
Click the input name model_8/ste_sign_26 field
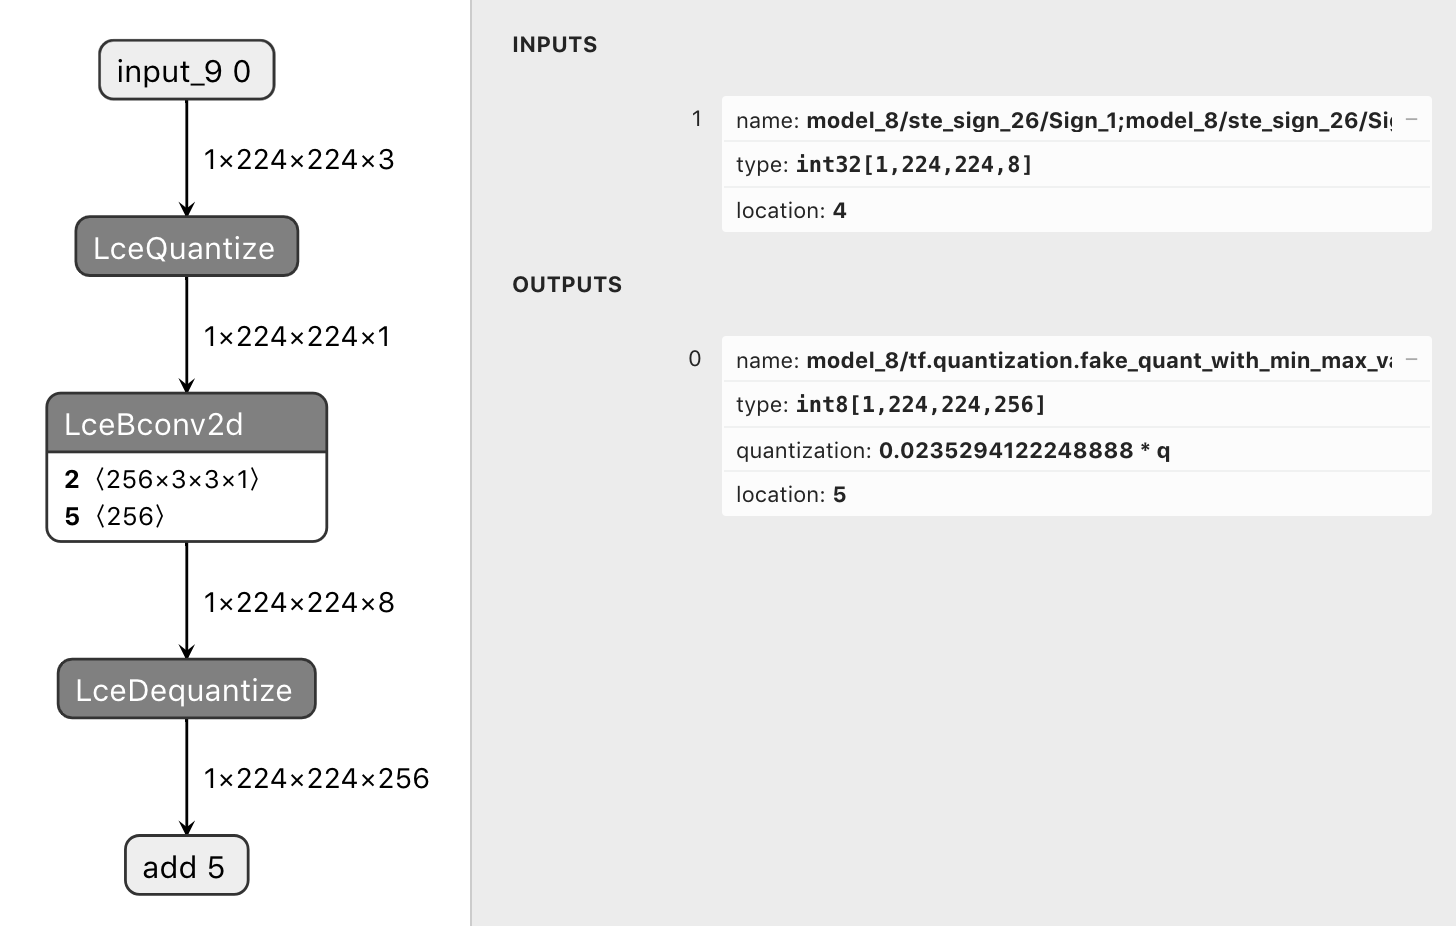(x=1077, y=120)
